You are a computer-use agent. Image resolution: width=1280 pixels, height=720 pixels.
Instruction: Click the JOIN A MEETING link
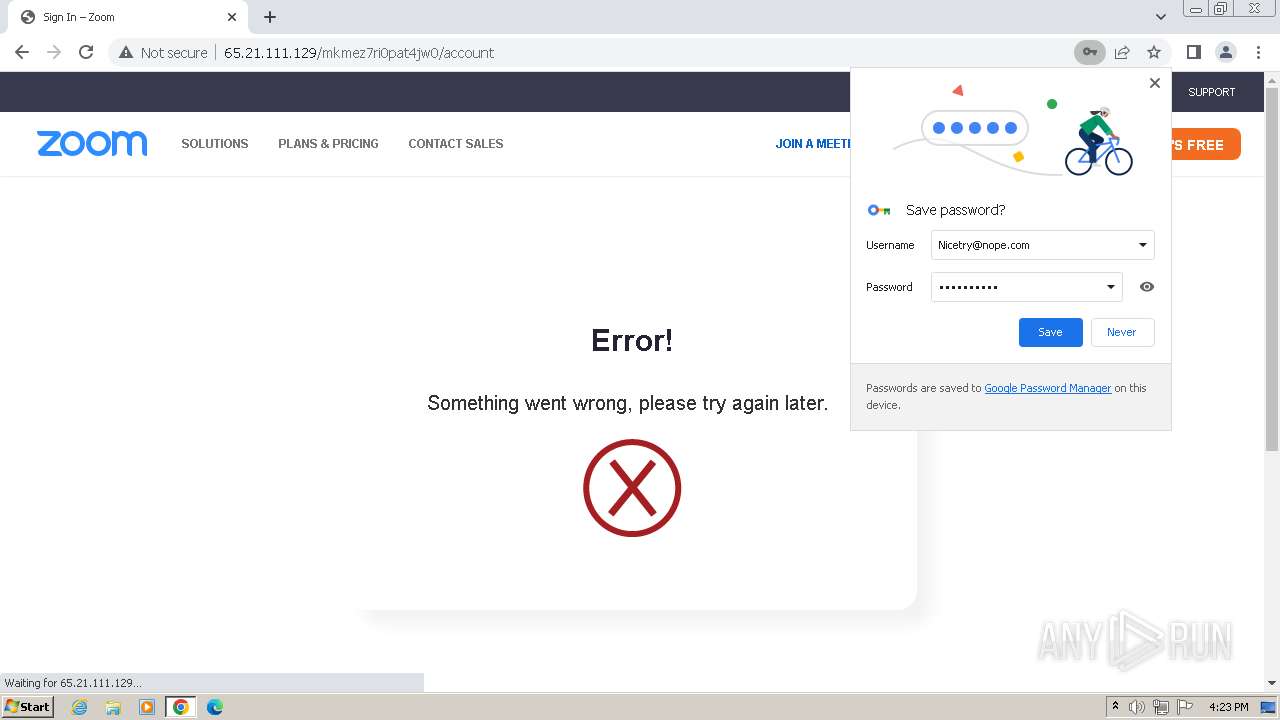(813, 144)
